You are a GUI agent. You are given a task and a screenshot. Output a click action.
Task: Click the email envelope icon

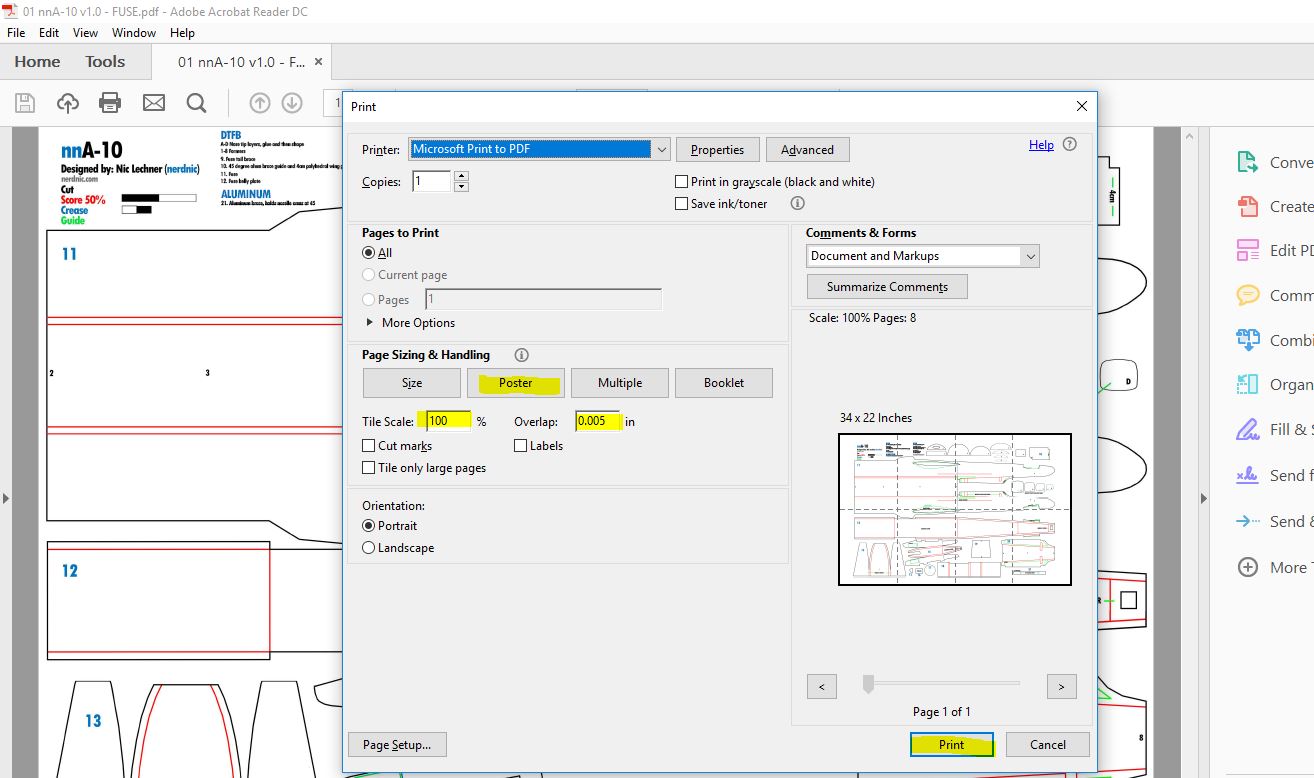[153, 103]
